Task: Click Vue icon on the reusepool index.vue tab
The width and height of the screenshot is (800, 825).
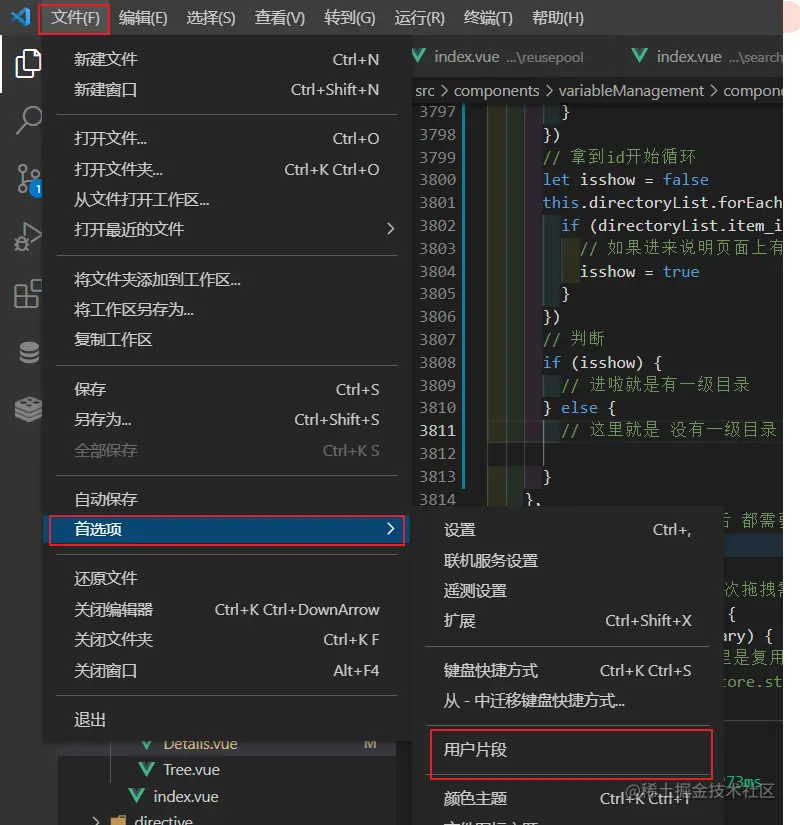Action: 419,55
